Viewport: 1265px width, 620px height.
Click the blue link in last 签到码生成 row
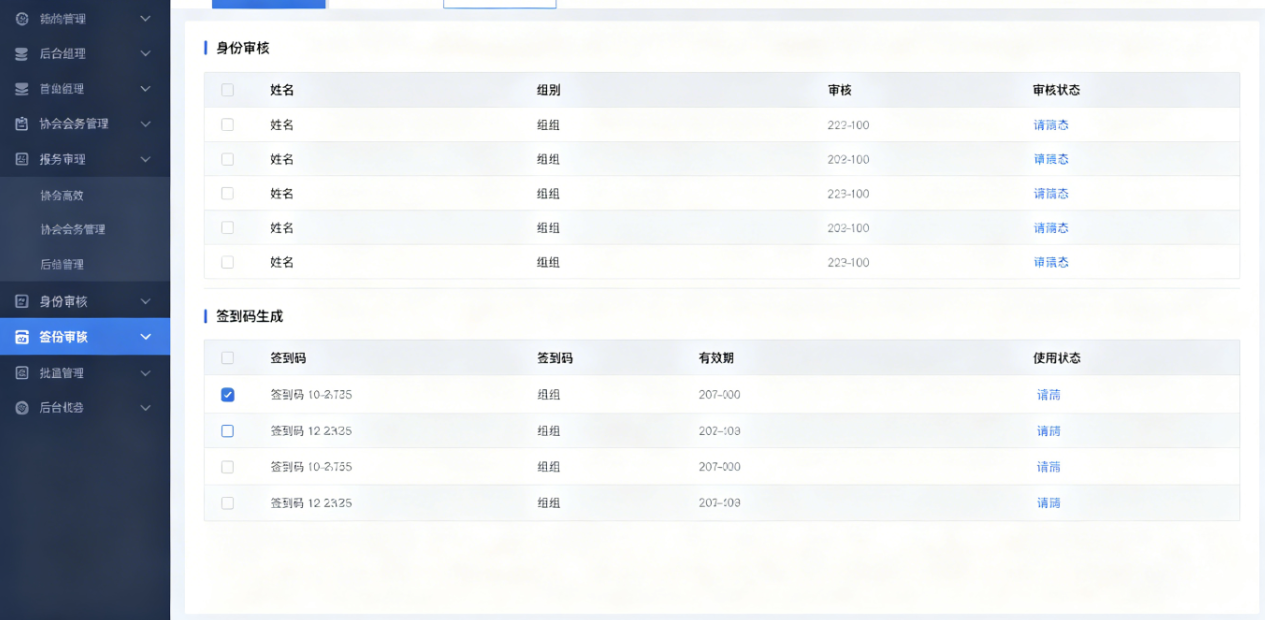point(1049,503)
